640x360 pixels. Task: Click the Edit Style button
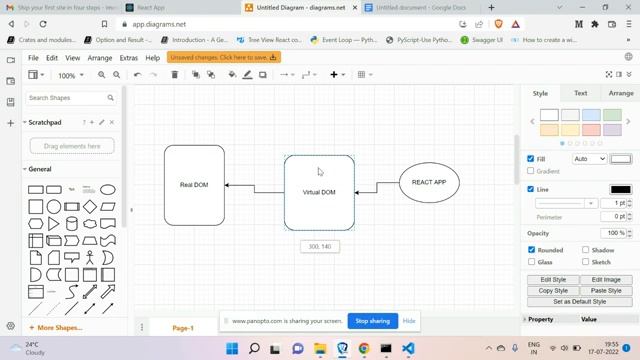point(553,280)
